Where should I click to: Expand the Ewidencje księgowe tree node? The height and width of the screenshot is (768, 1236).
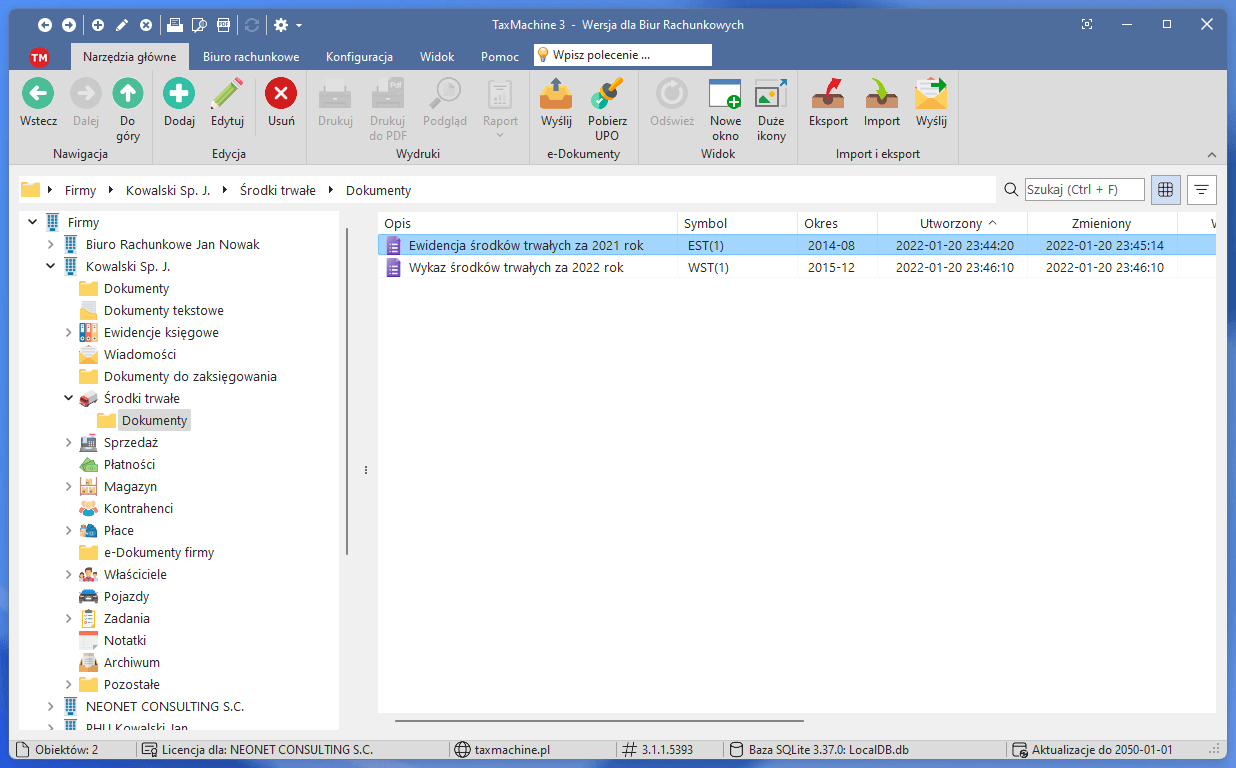(69, 333)
